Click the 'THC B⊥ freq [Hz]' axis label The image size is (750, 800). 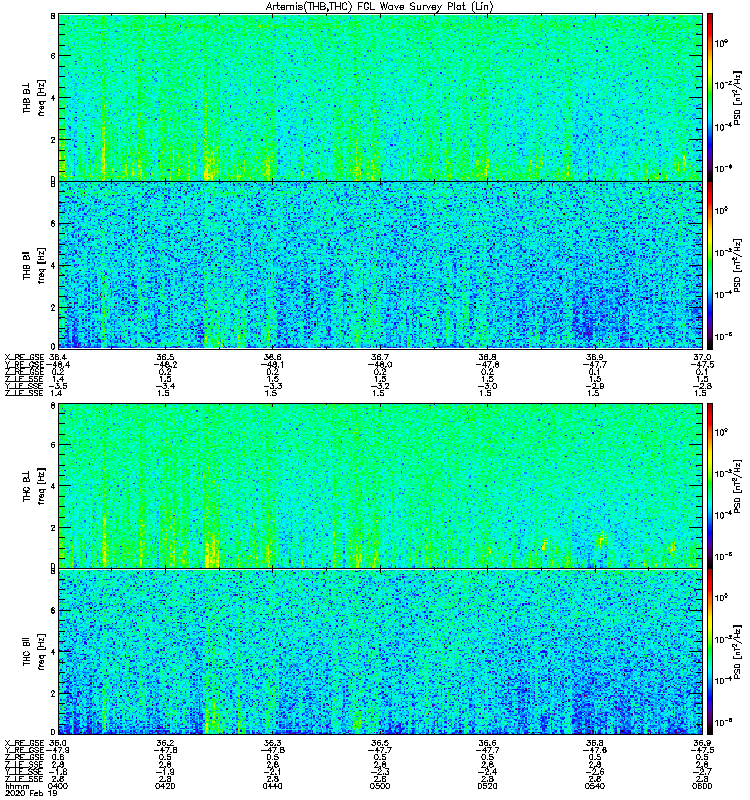(x=34, y=486)
